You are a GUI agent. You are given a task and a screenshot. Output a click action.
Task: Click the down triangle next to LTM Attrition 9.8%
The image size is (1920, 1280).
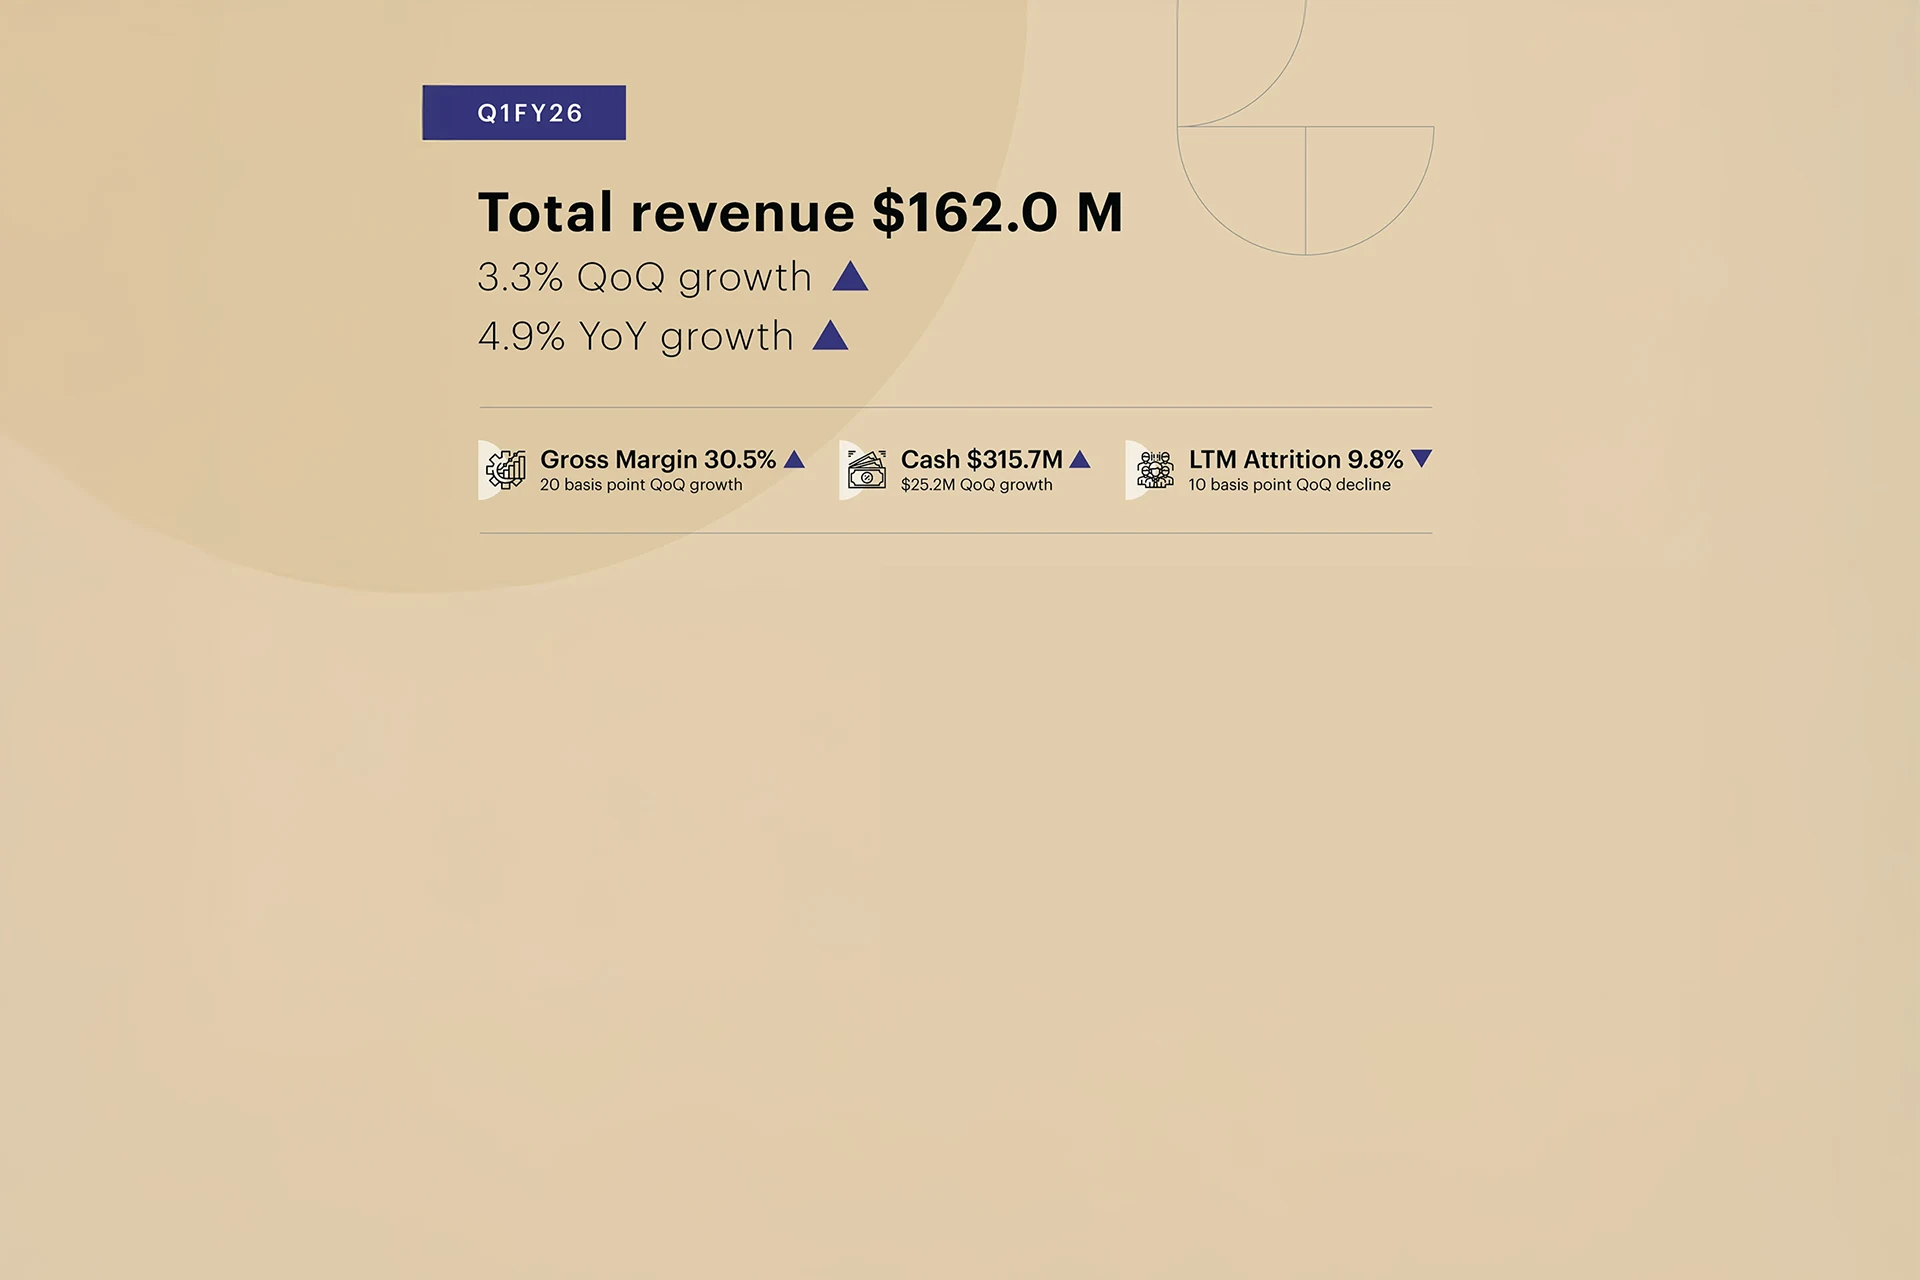click(x=1421, y=459)
